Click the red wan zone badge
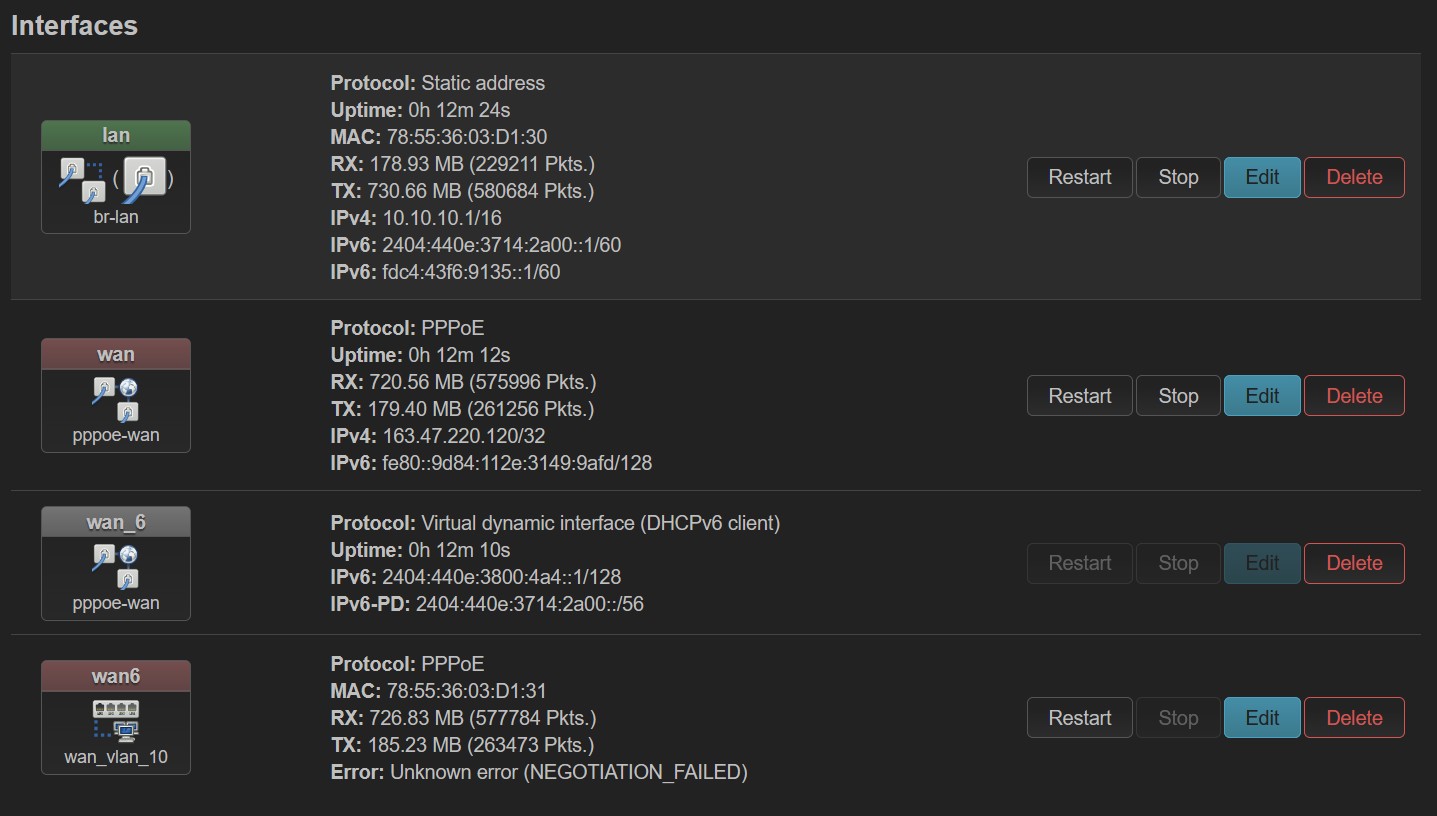 click(116, 354)
